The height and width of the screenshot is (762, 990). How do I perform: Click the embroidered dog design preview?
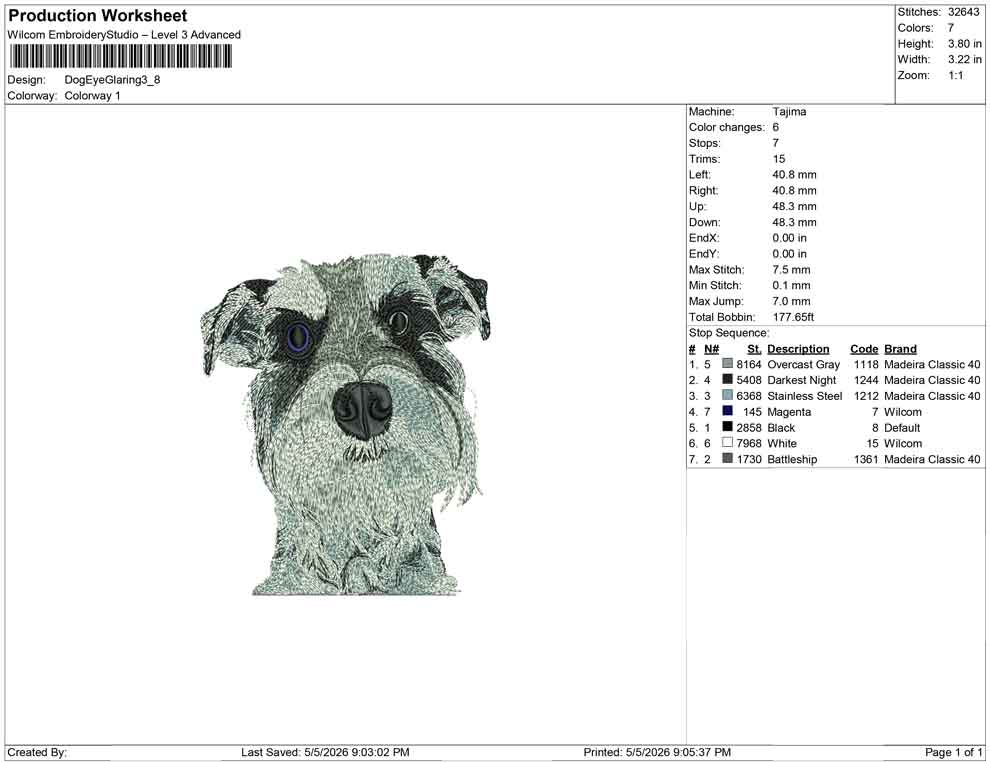tap(345, 424)
